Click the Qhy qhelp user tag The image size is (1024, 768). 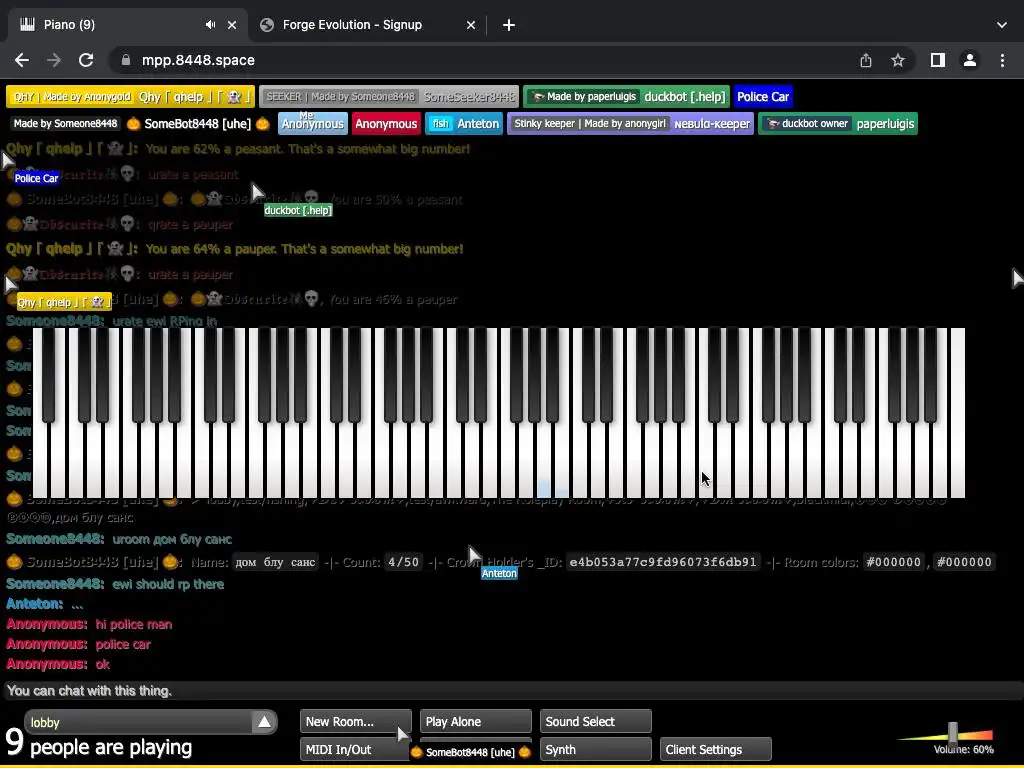(130, 97)
